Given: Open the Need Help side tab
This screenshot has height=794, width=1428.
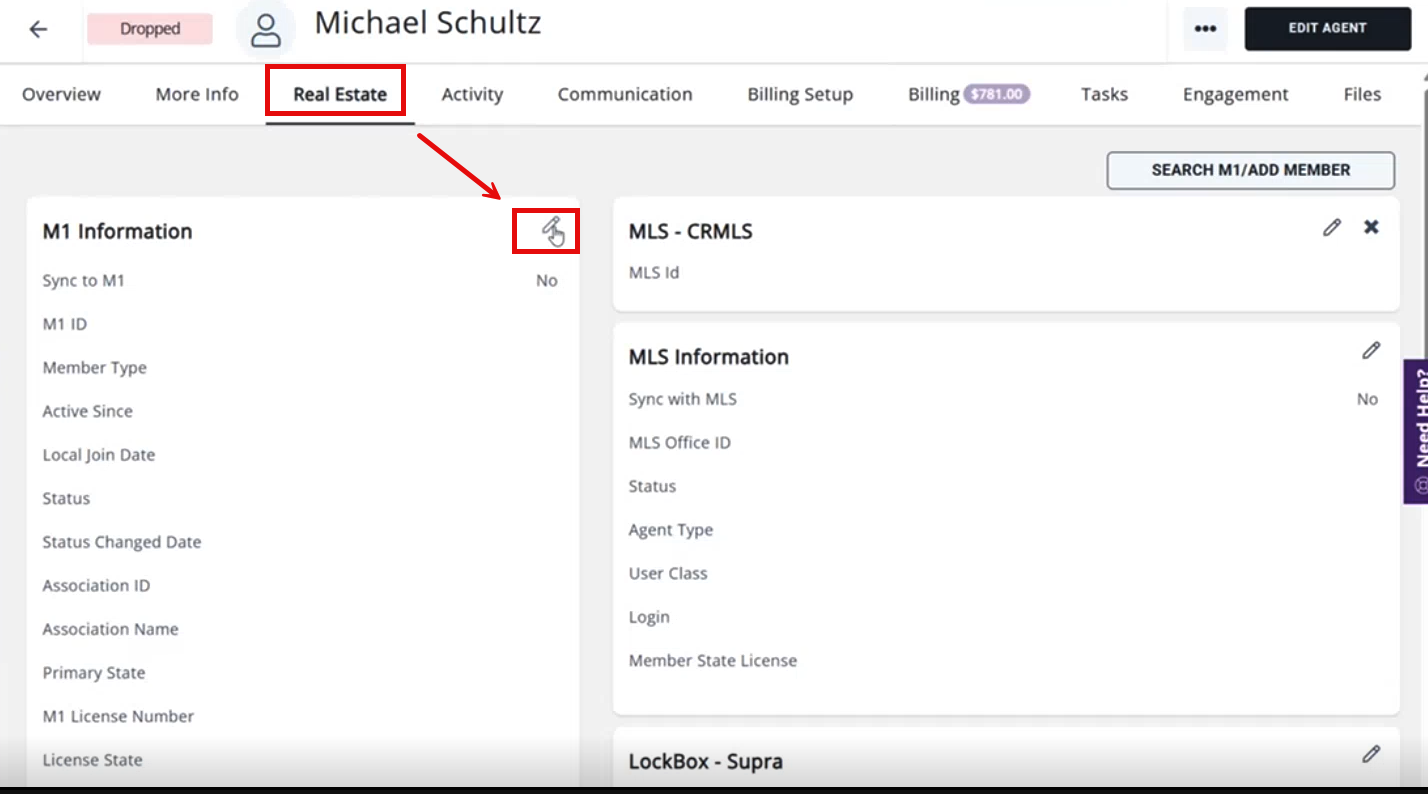Looking at the screenshot, I should (x=1416, y=431).
